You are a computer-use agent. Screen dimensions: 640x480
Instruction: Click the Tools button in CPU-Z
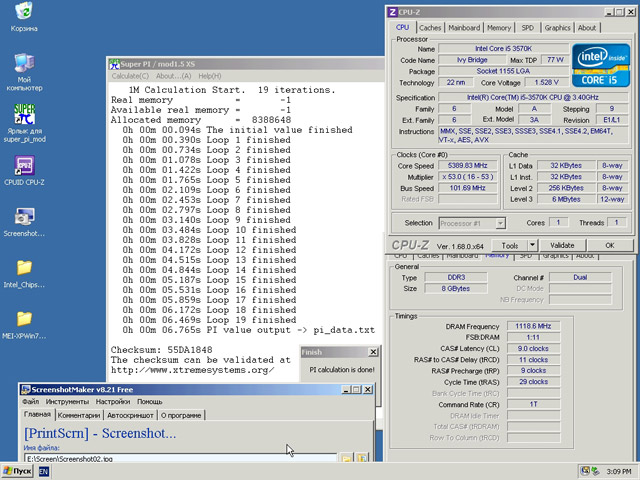[x=509, y=245]
